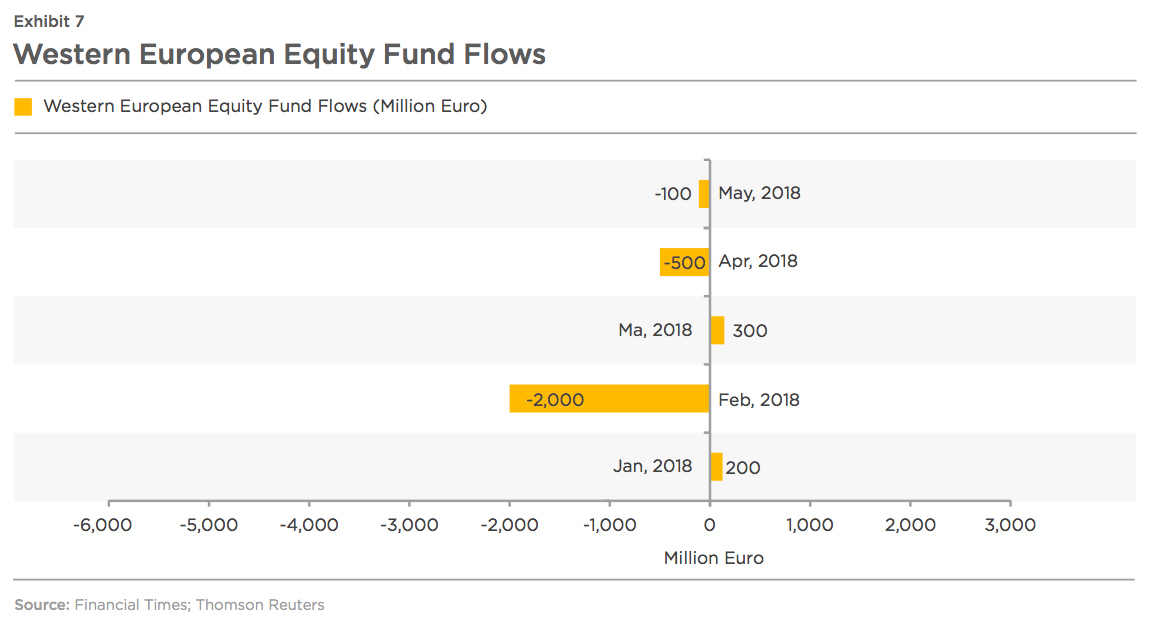1150x635 pixels.
Task: Select the Feb, 2018 bar showing -2,000
Action: click(x=609, y=398)
